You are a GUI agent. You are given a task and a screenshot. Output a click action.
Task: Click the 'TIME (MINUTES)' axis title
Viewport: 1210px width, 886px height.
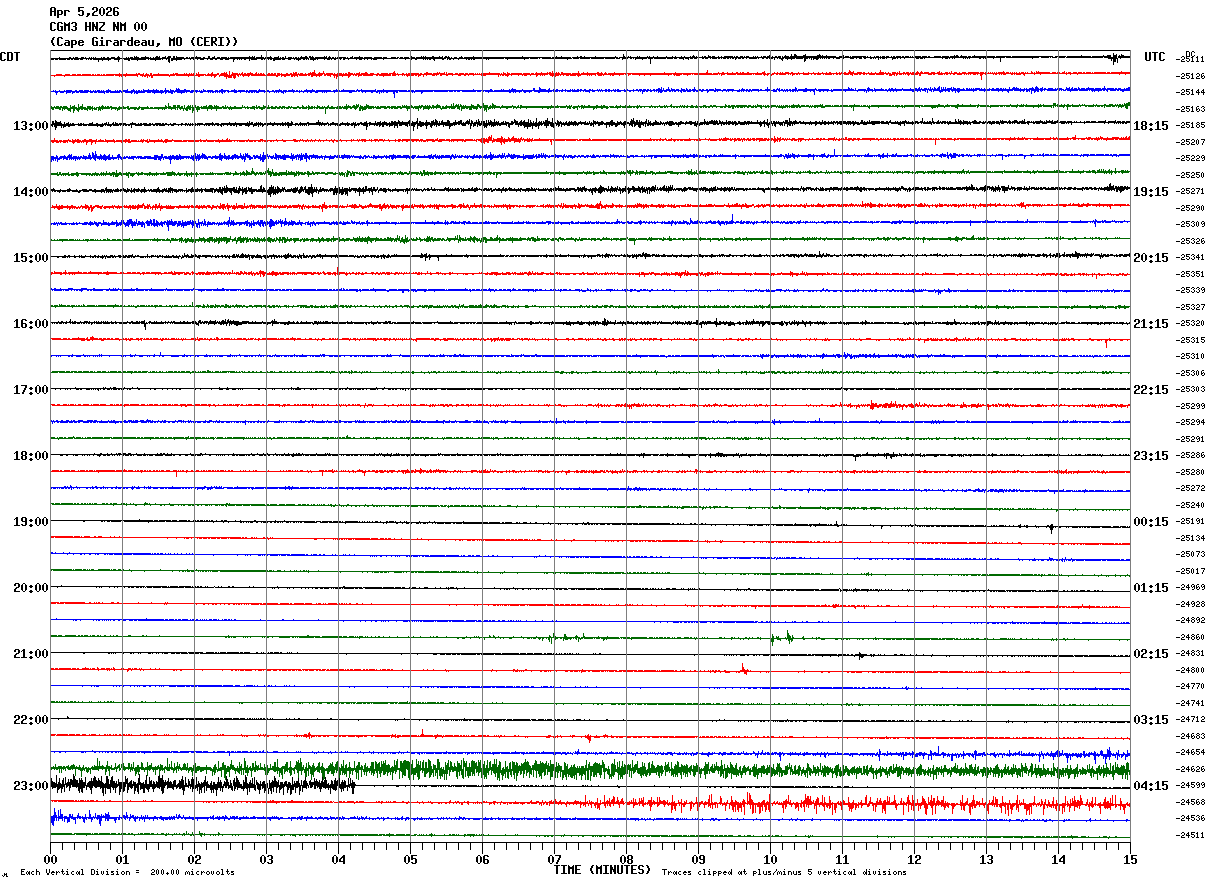pos(602,870)
